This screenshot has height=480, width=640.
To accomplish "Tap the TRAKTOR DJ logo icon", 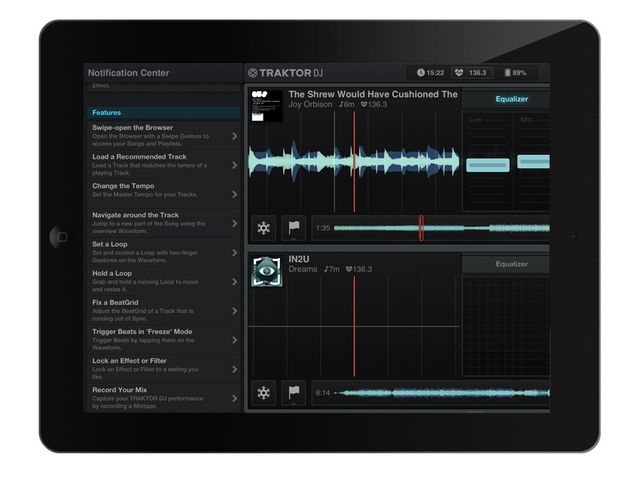I will (x=253, y=73).
